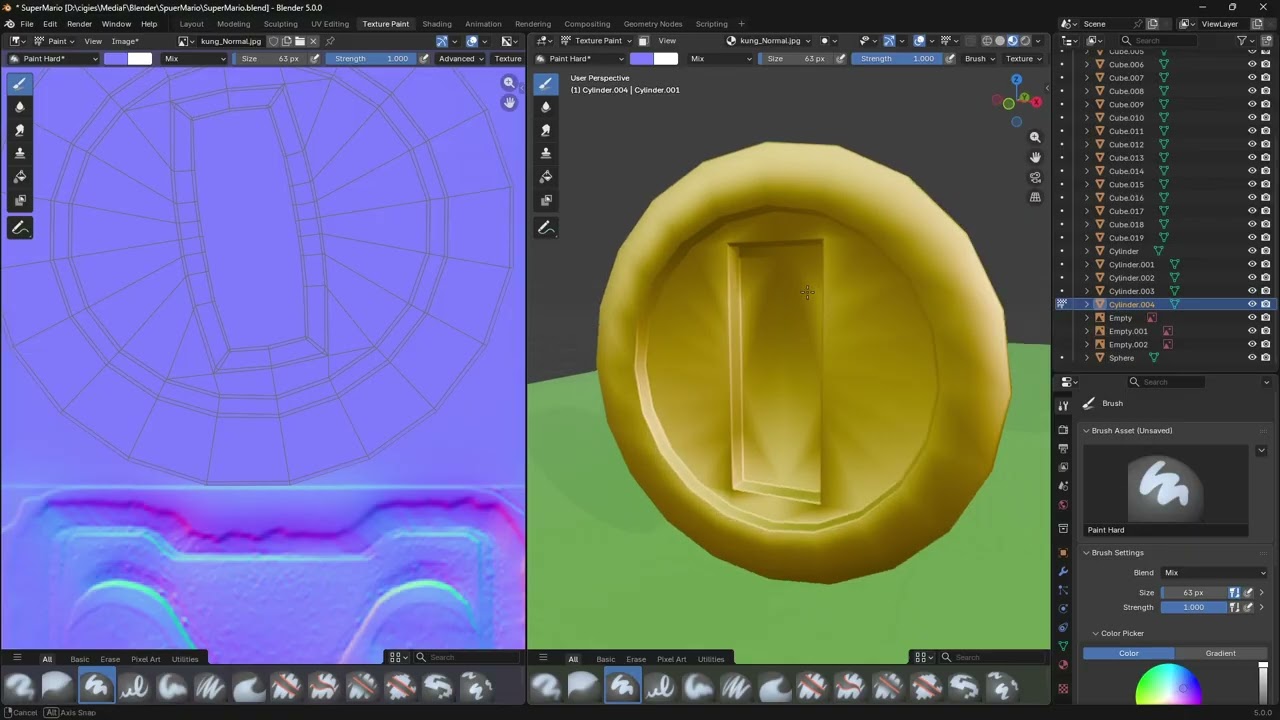Switch perspective/orthographic with the grid icon
Image resolution: width=1280 pixels, height=720 pixels.
(x=1035, y=197)
